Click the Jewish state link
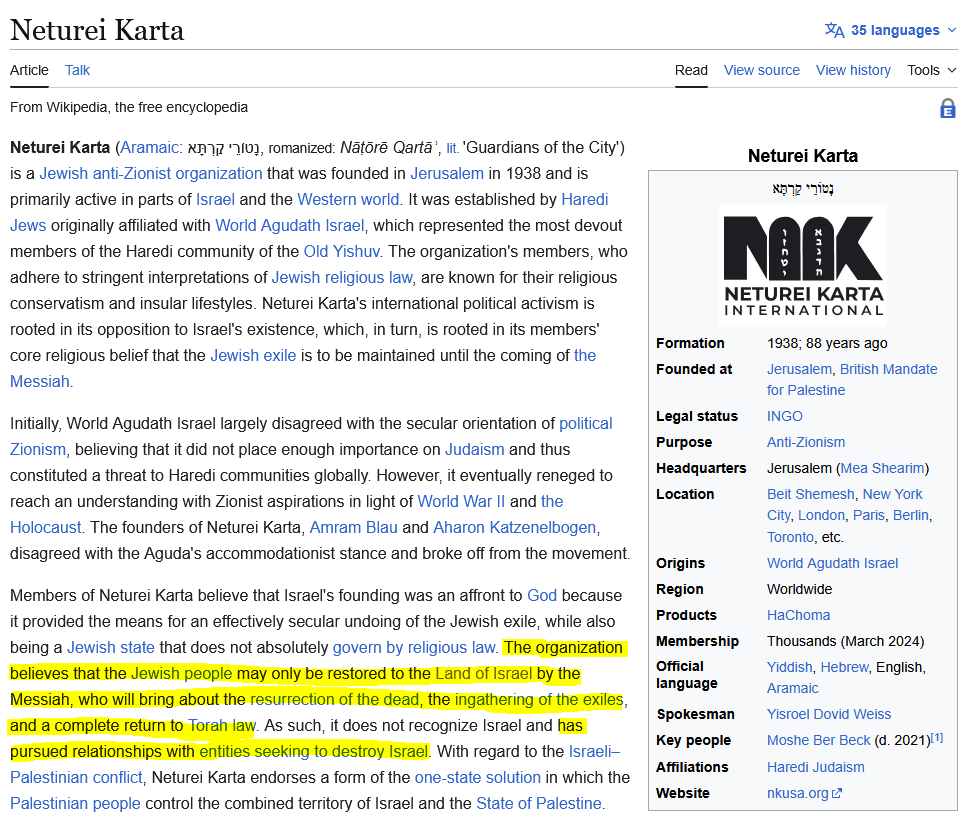The image size is (974, 823). tap(111, 647)
